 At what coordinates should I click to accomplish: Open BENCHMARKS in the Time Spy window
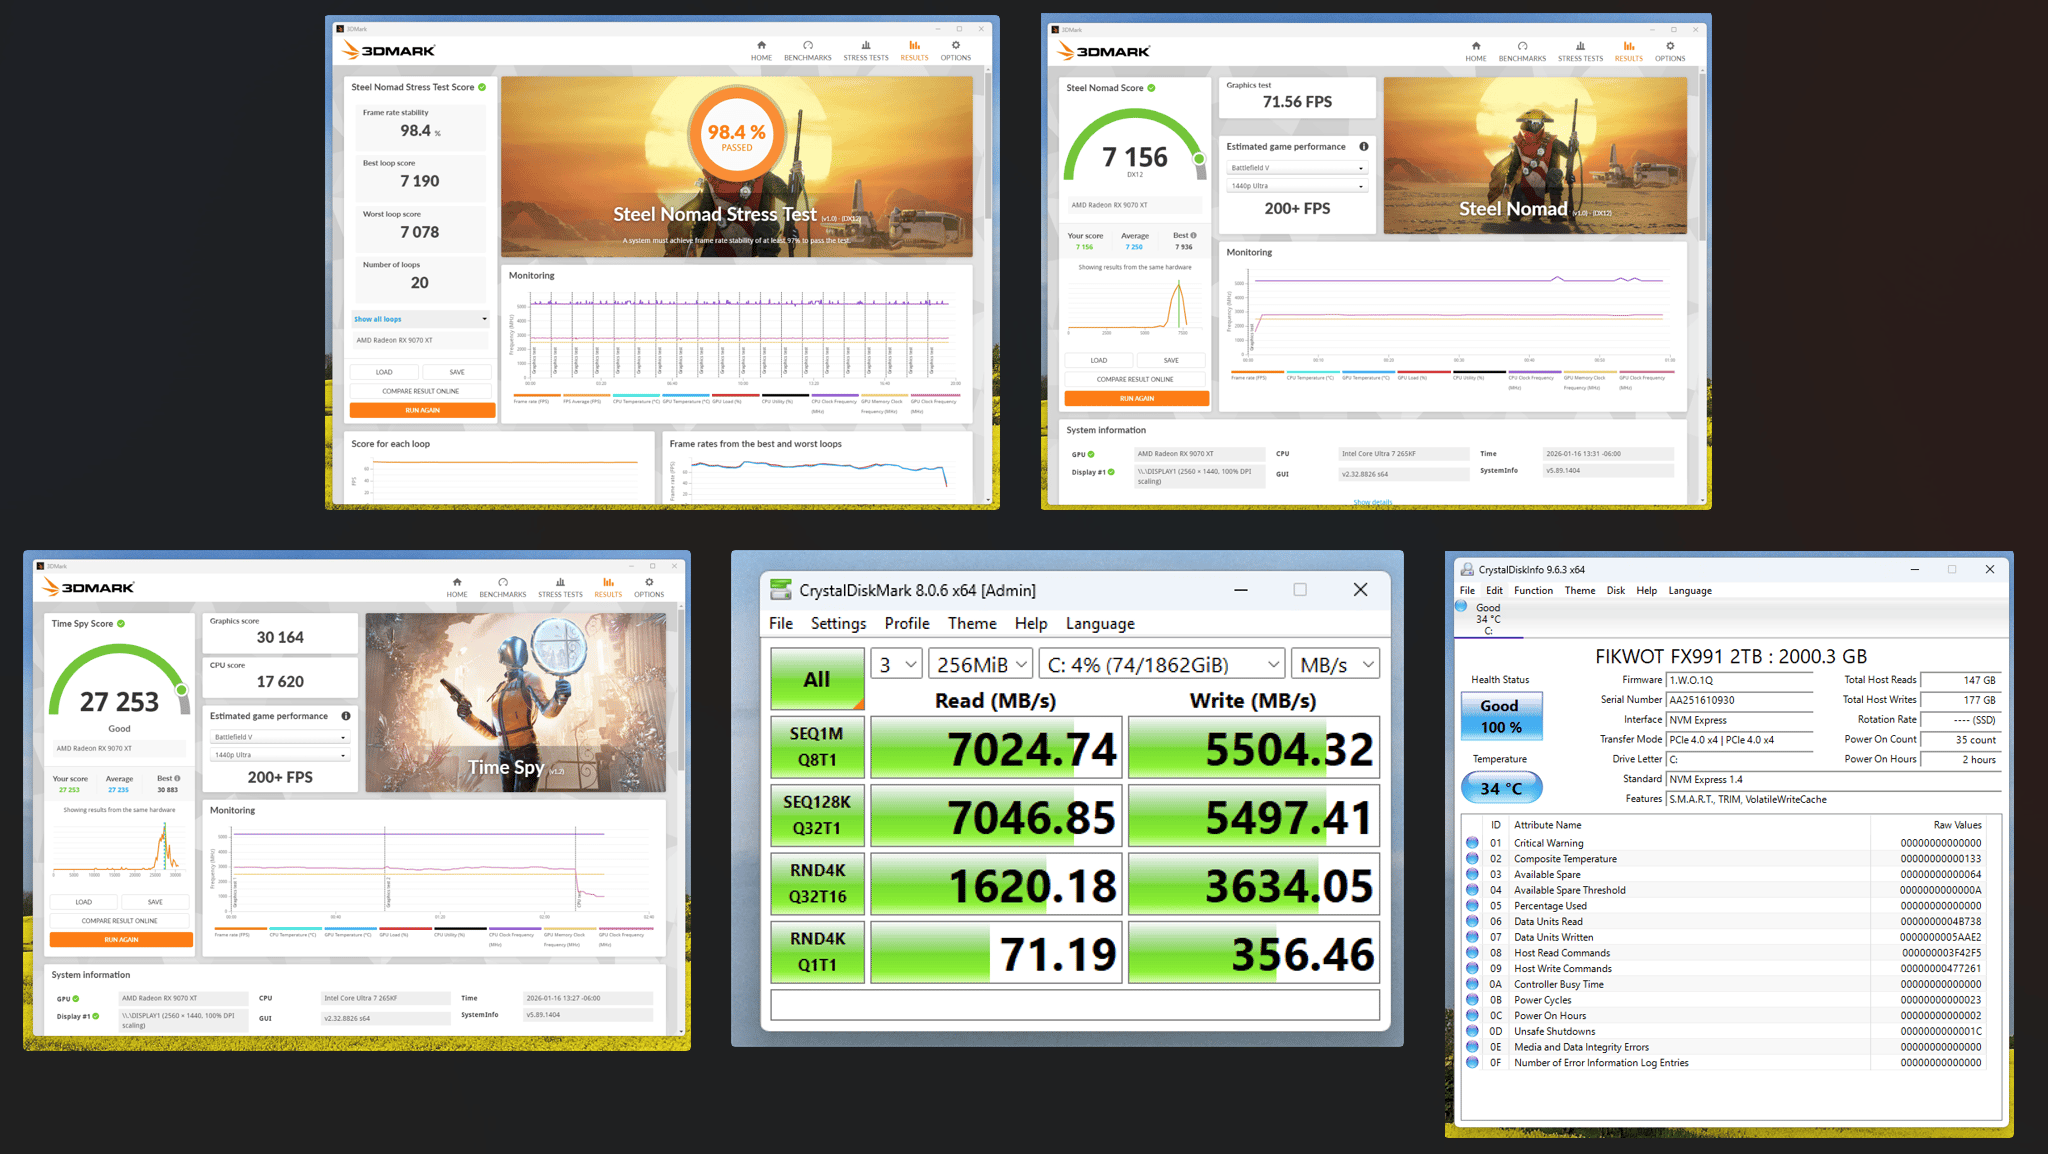(503, 587)
